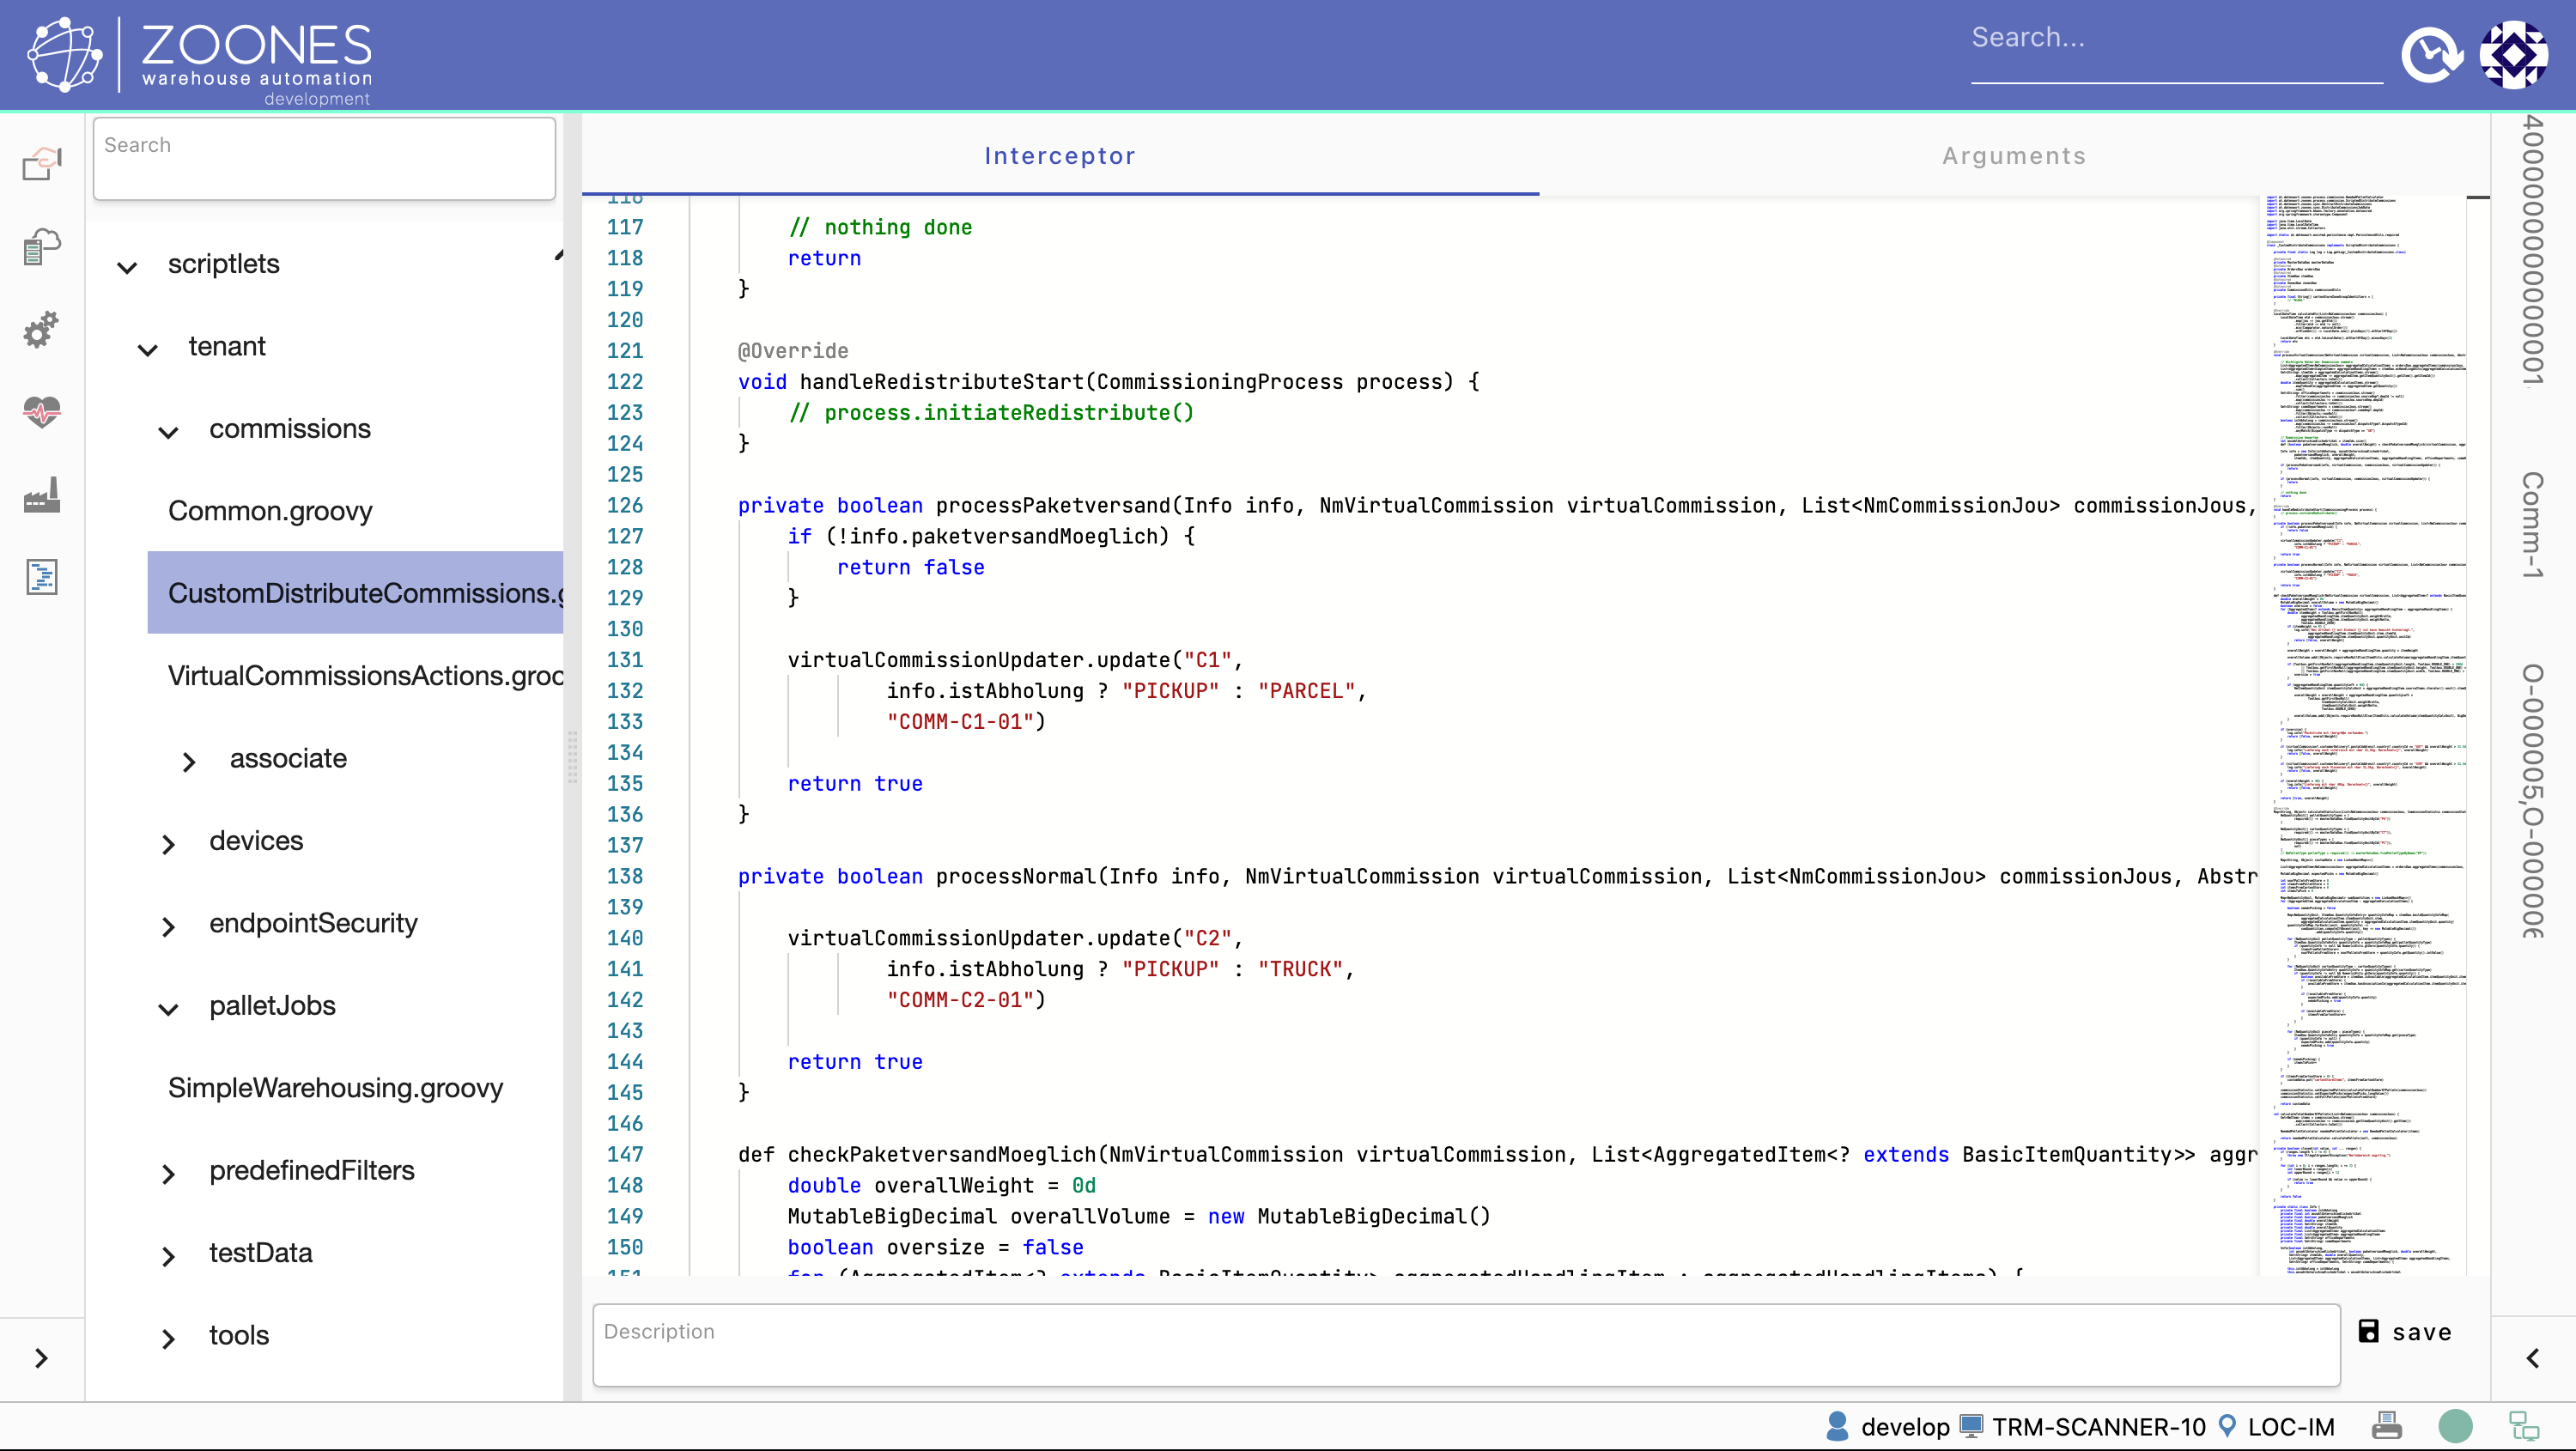The width and height of the screenshot is (2576, 1451).
Task: Click the printer icon in status bar
Action: [x=2387, y=1425]
